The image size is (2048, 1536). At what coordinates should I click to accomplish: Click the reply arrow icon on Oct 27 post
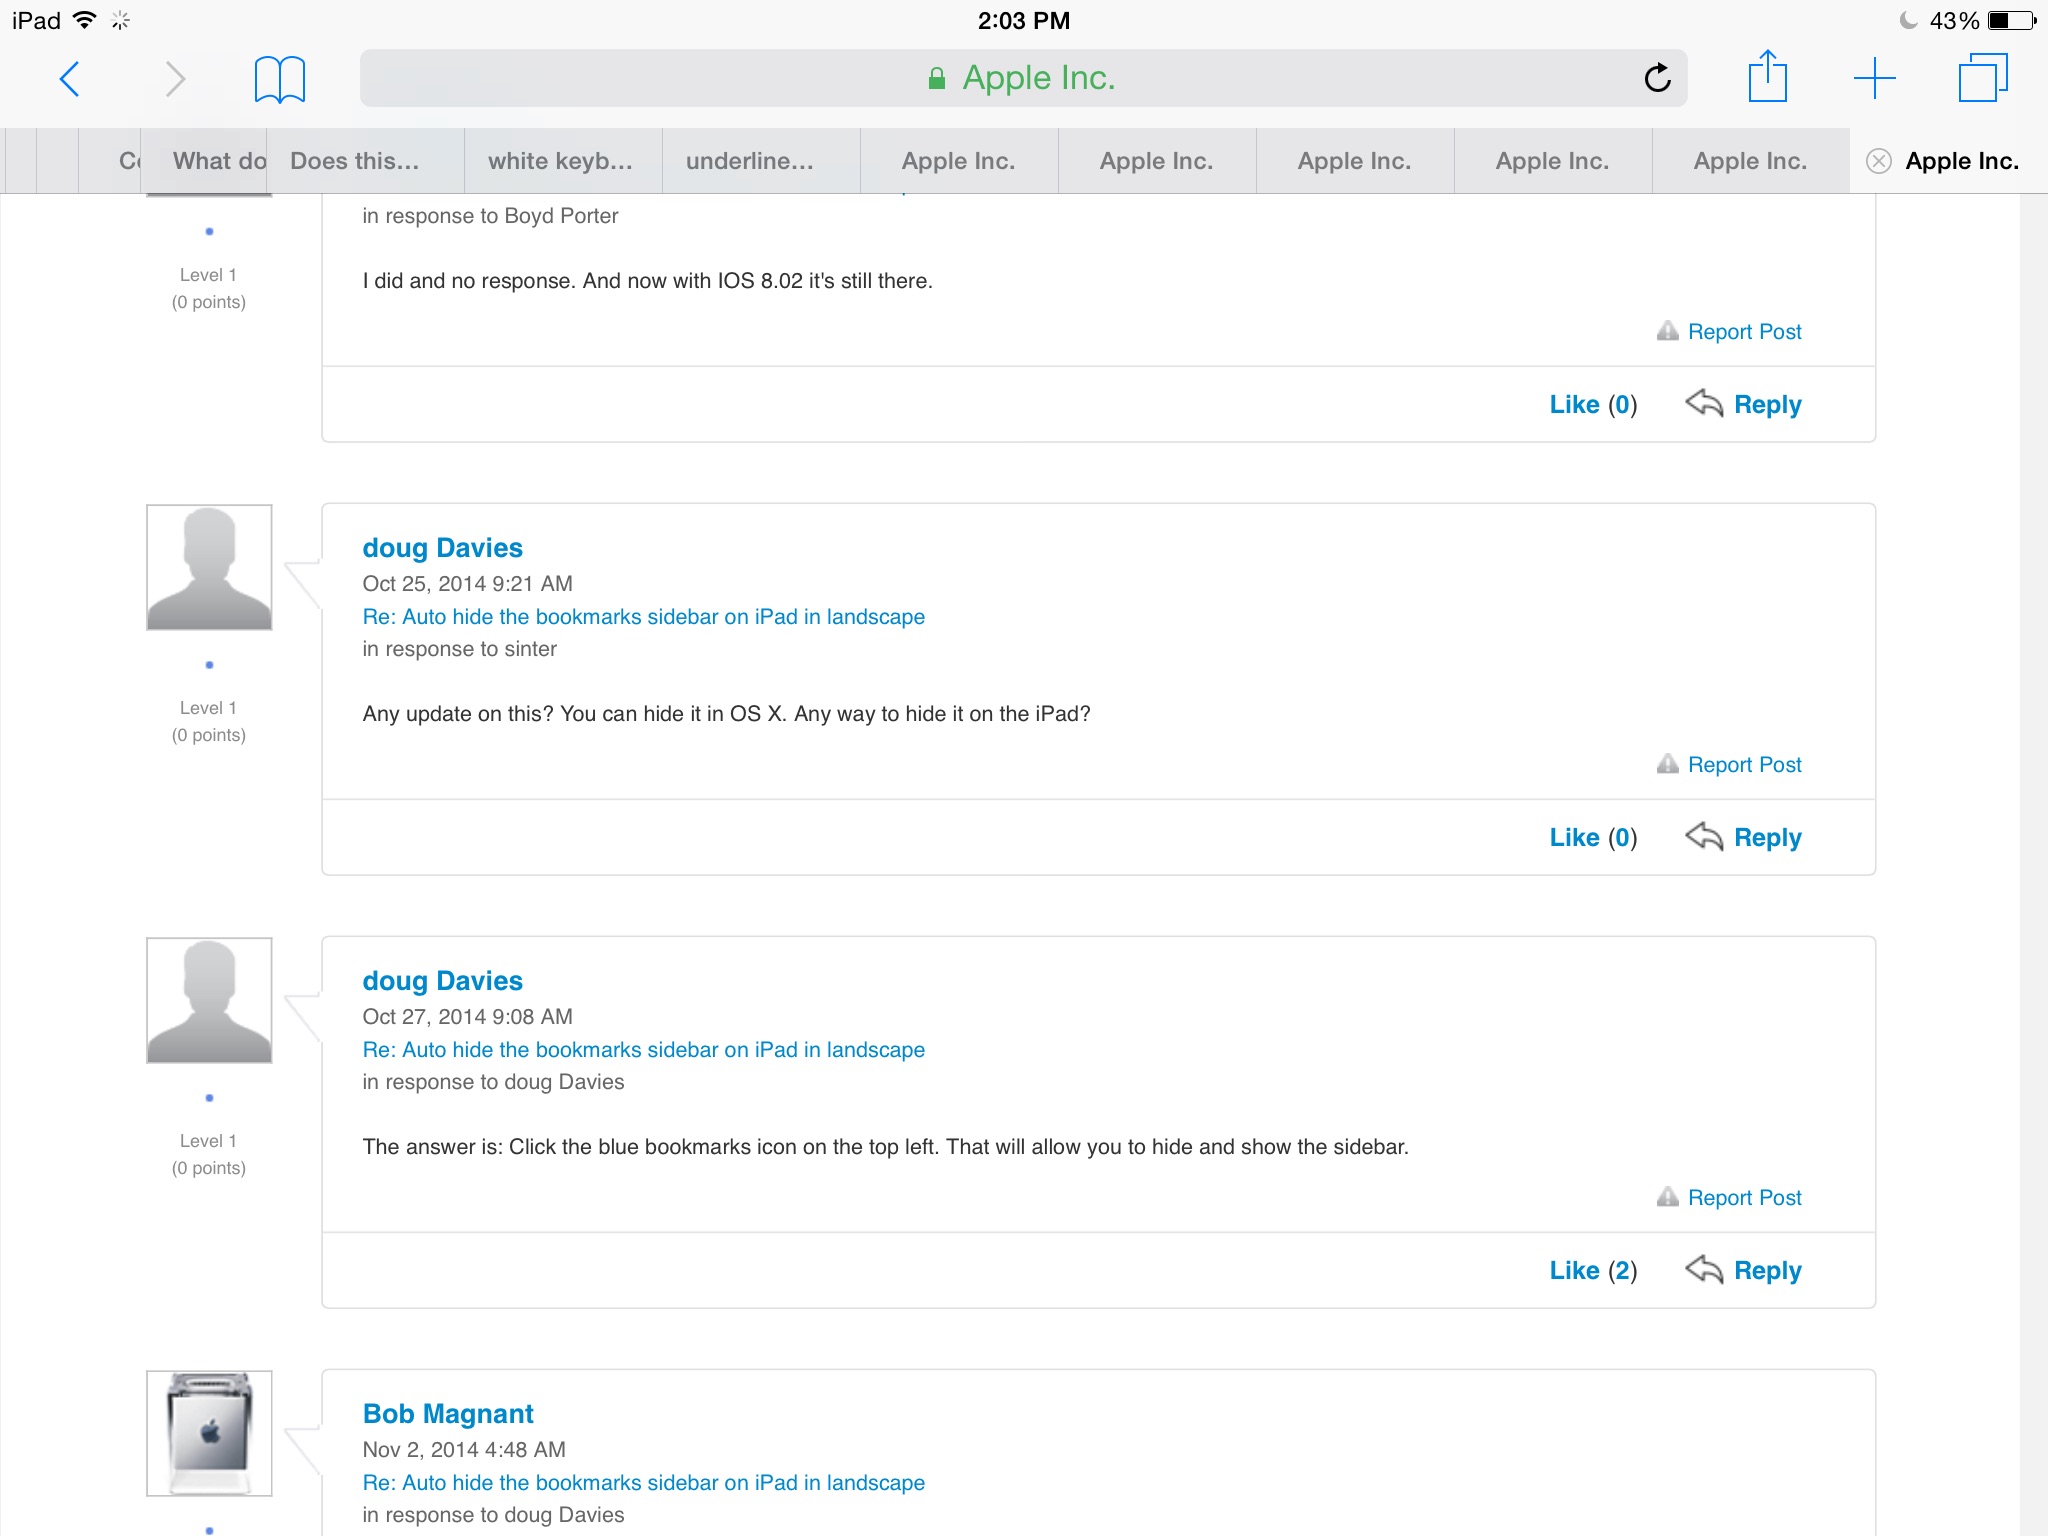[x=1704, y=1269]
